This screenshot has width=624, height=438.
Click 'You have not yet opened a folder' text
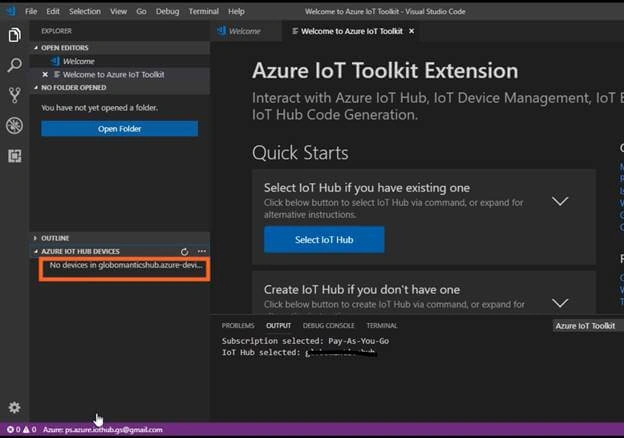[99, 107]
